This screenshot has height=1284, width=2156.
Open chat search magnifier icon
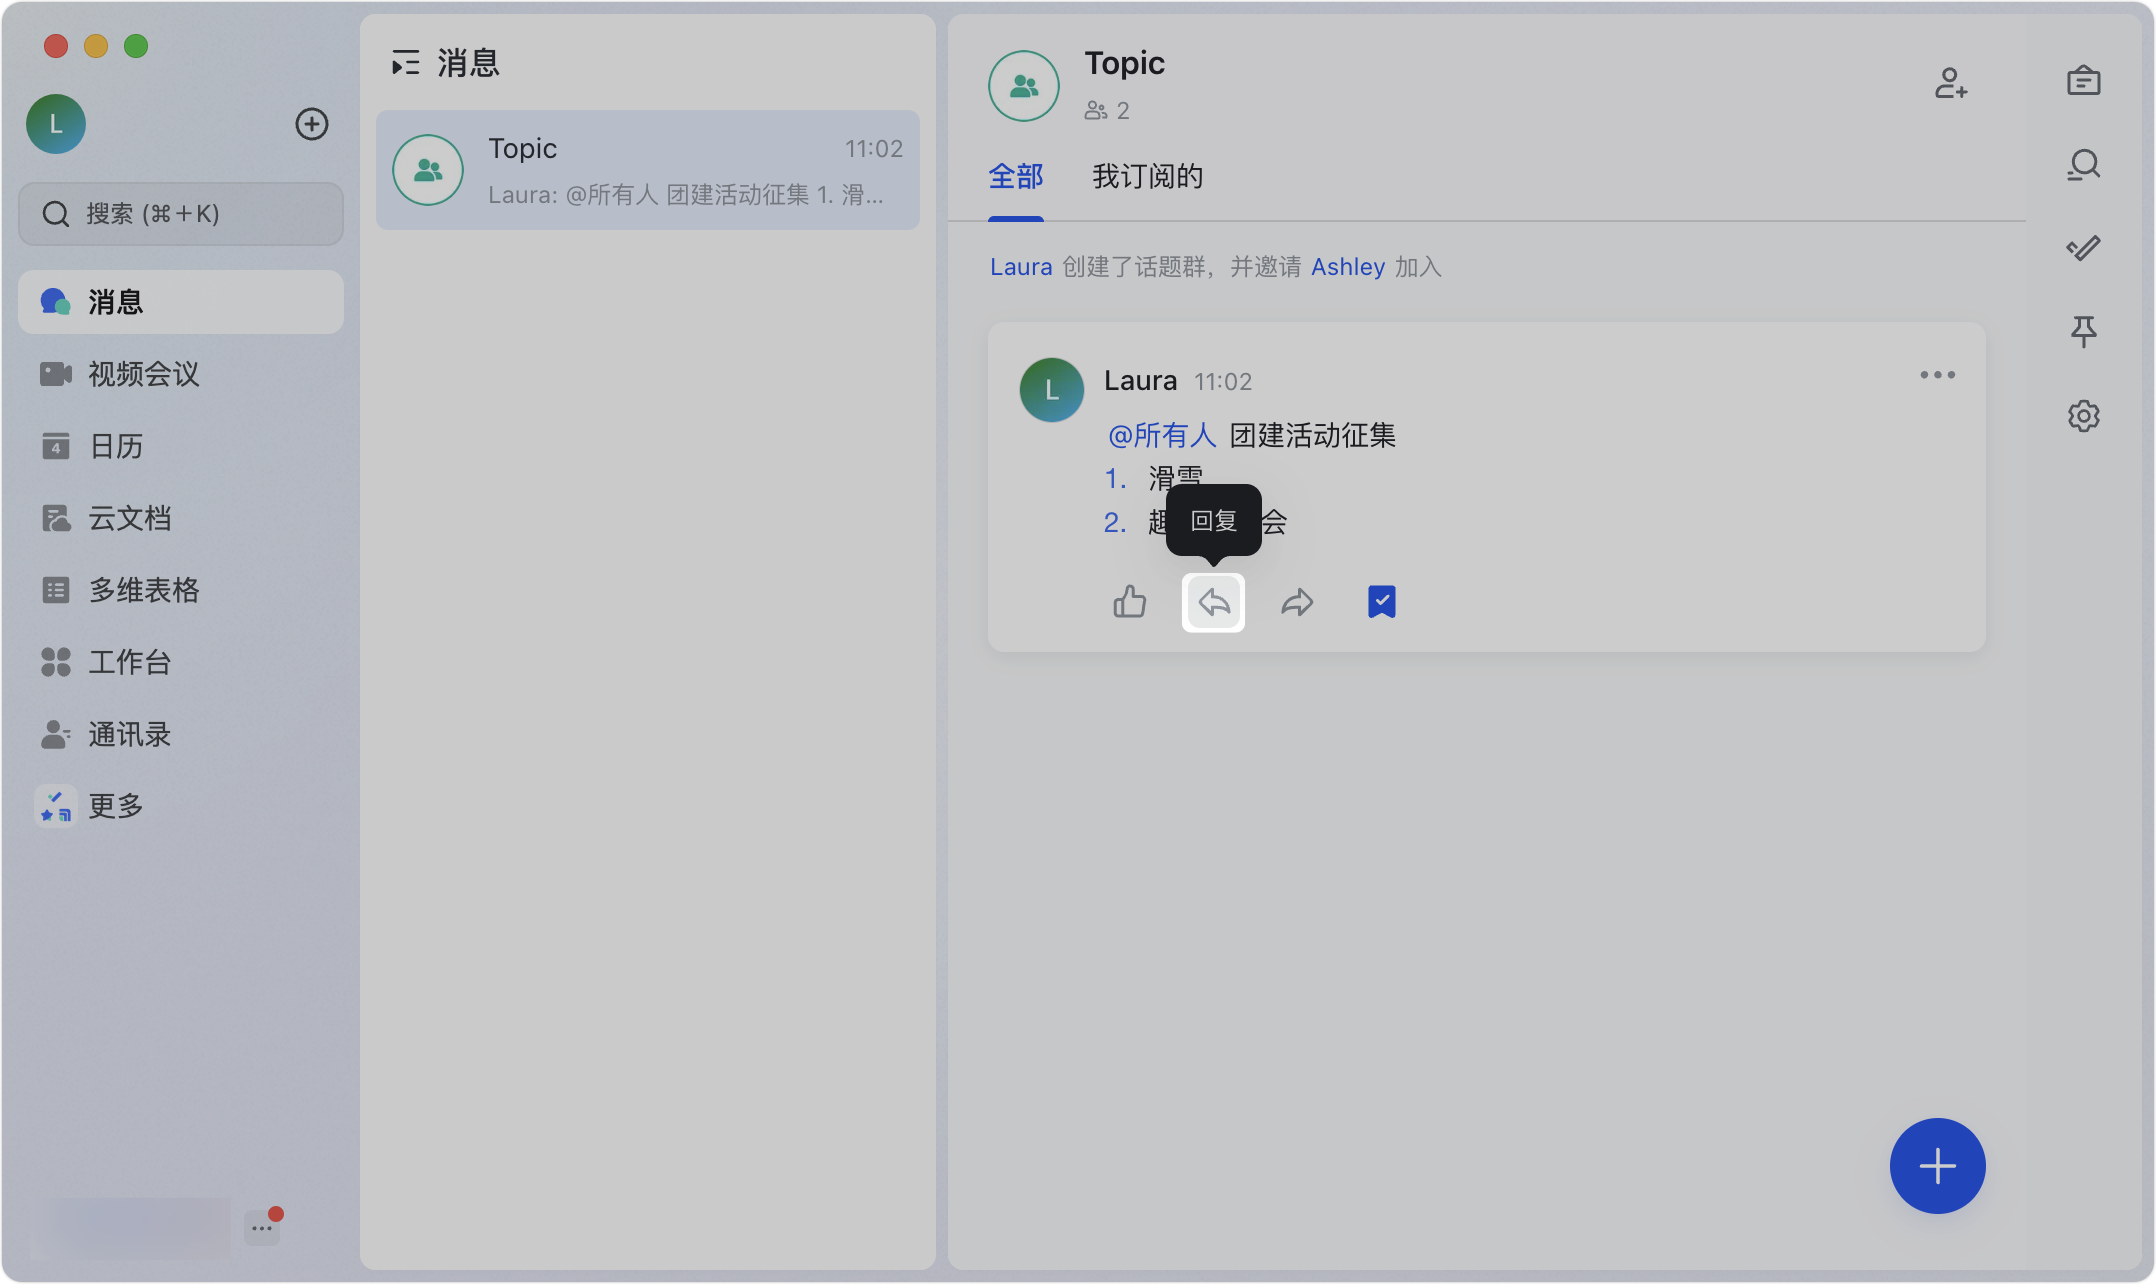click(x=2083, y=165)
